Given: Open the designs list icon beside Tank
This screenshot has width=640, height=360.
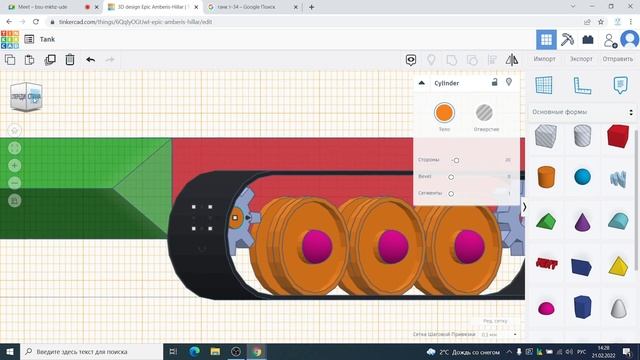Looking at the screenshot, I should (29, 39).
